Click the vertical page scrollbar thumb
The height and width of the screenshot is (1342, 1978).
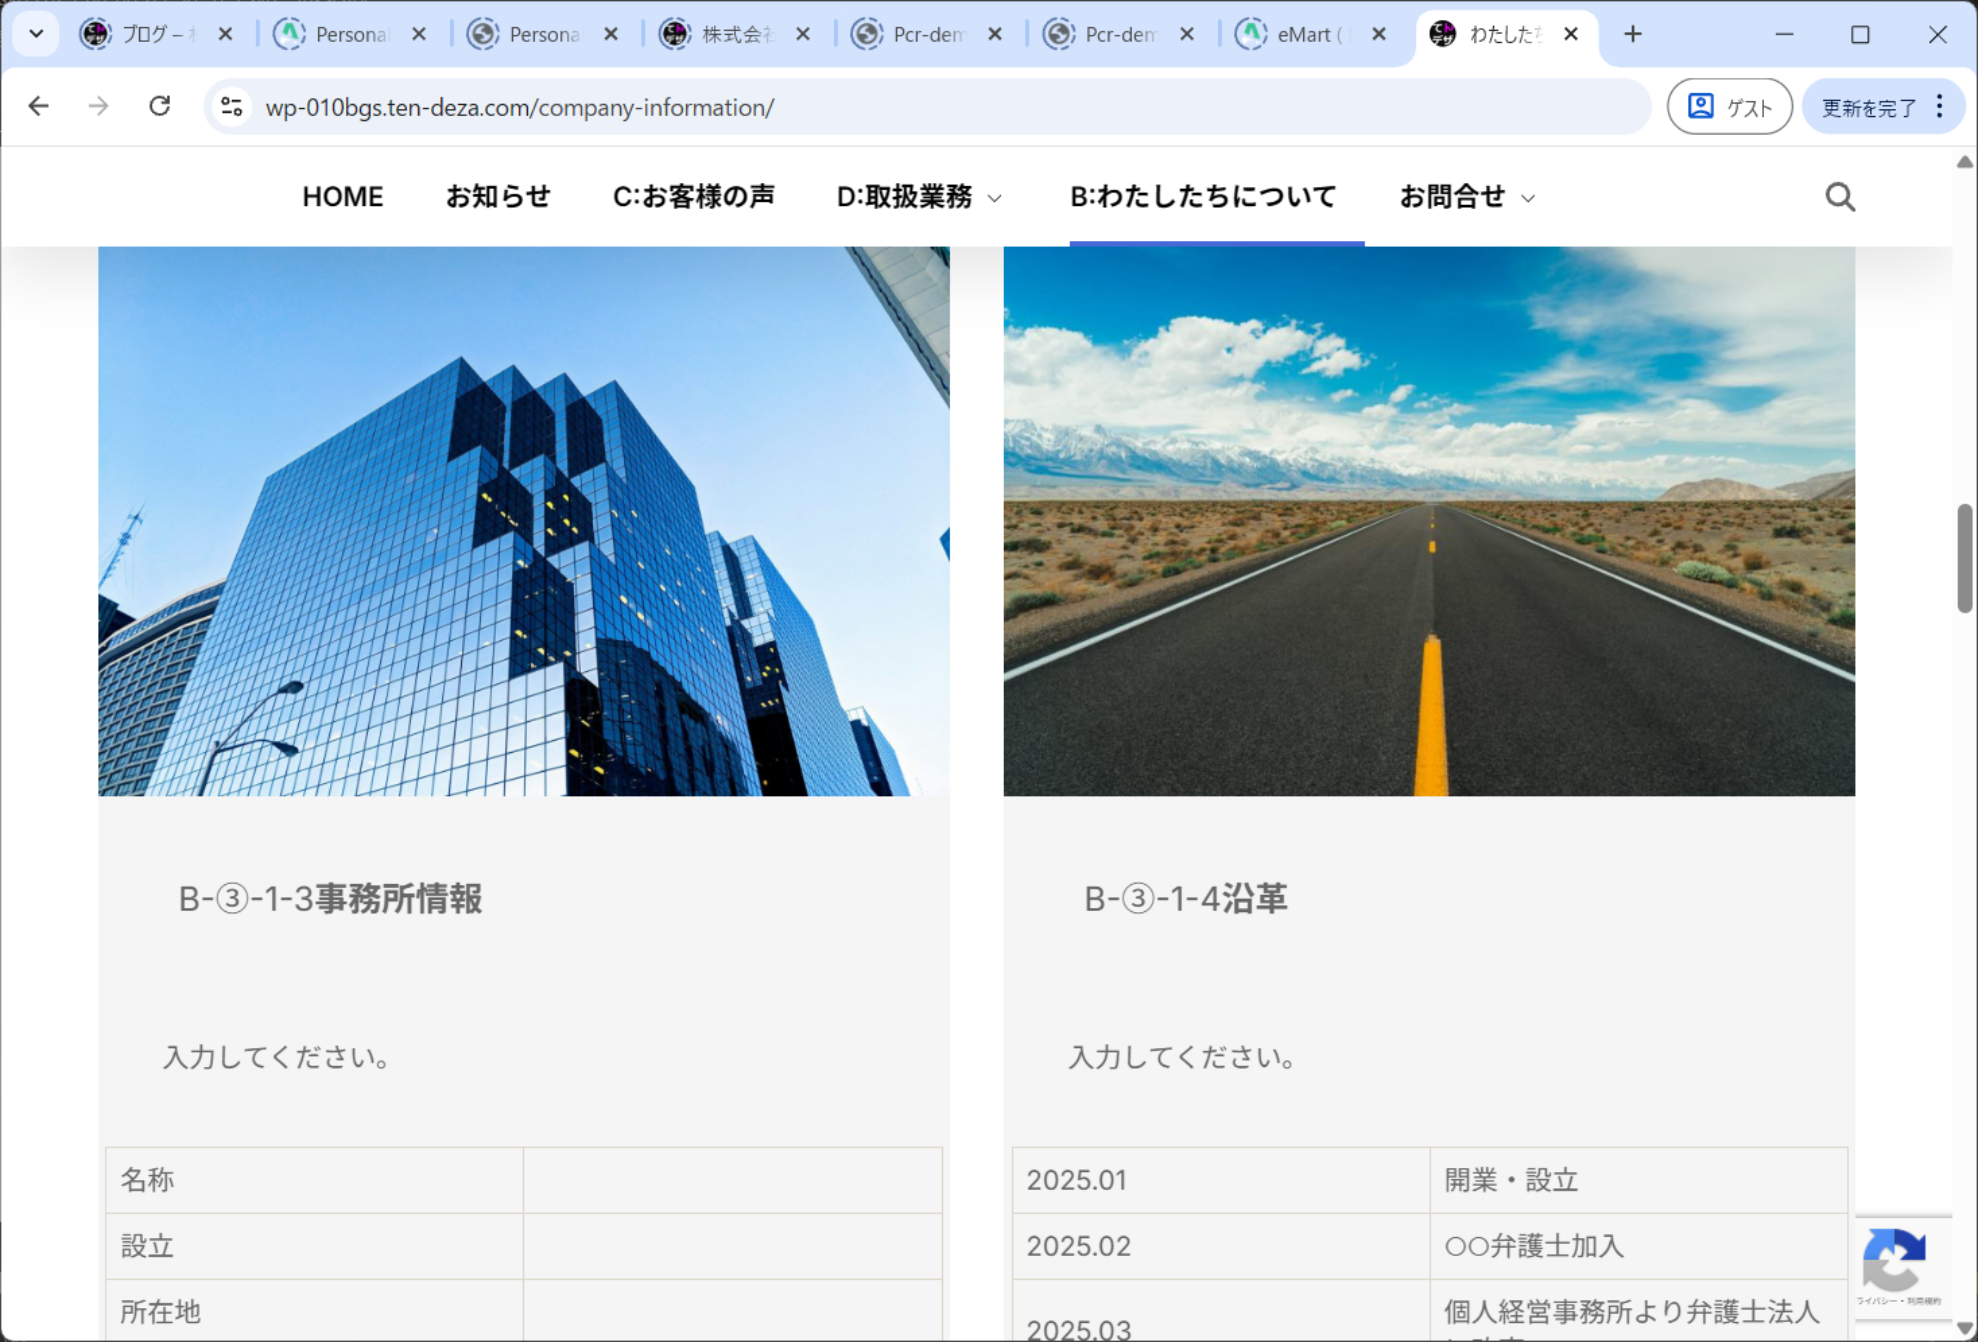[x=1964, y=558]
